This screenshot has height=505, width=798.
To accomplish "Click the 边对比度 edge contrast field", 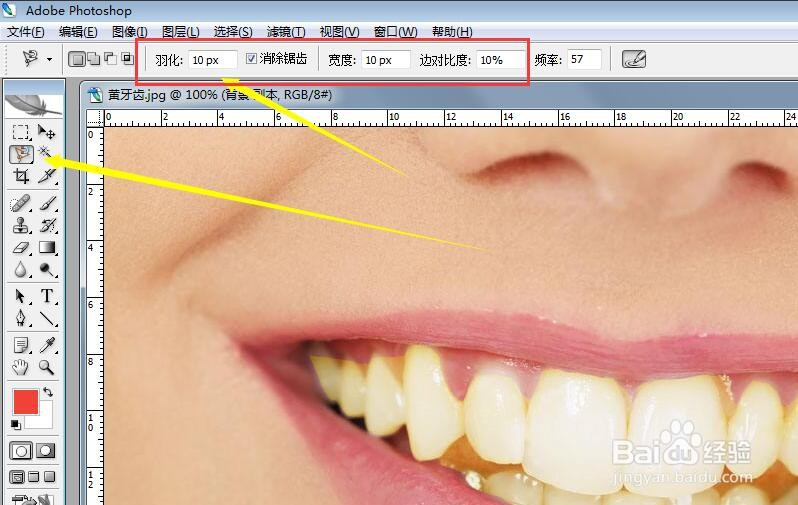I will point(501,60).
